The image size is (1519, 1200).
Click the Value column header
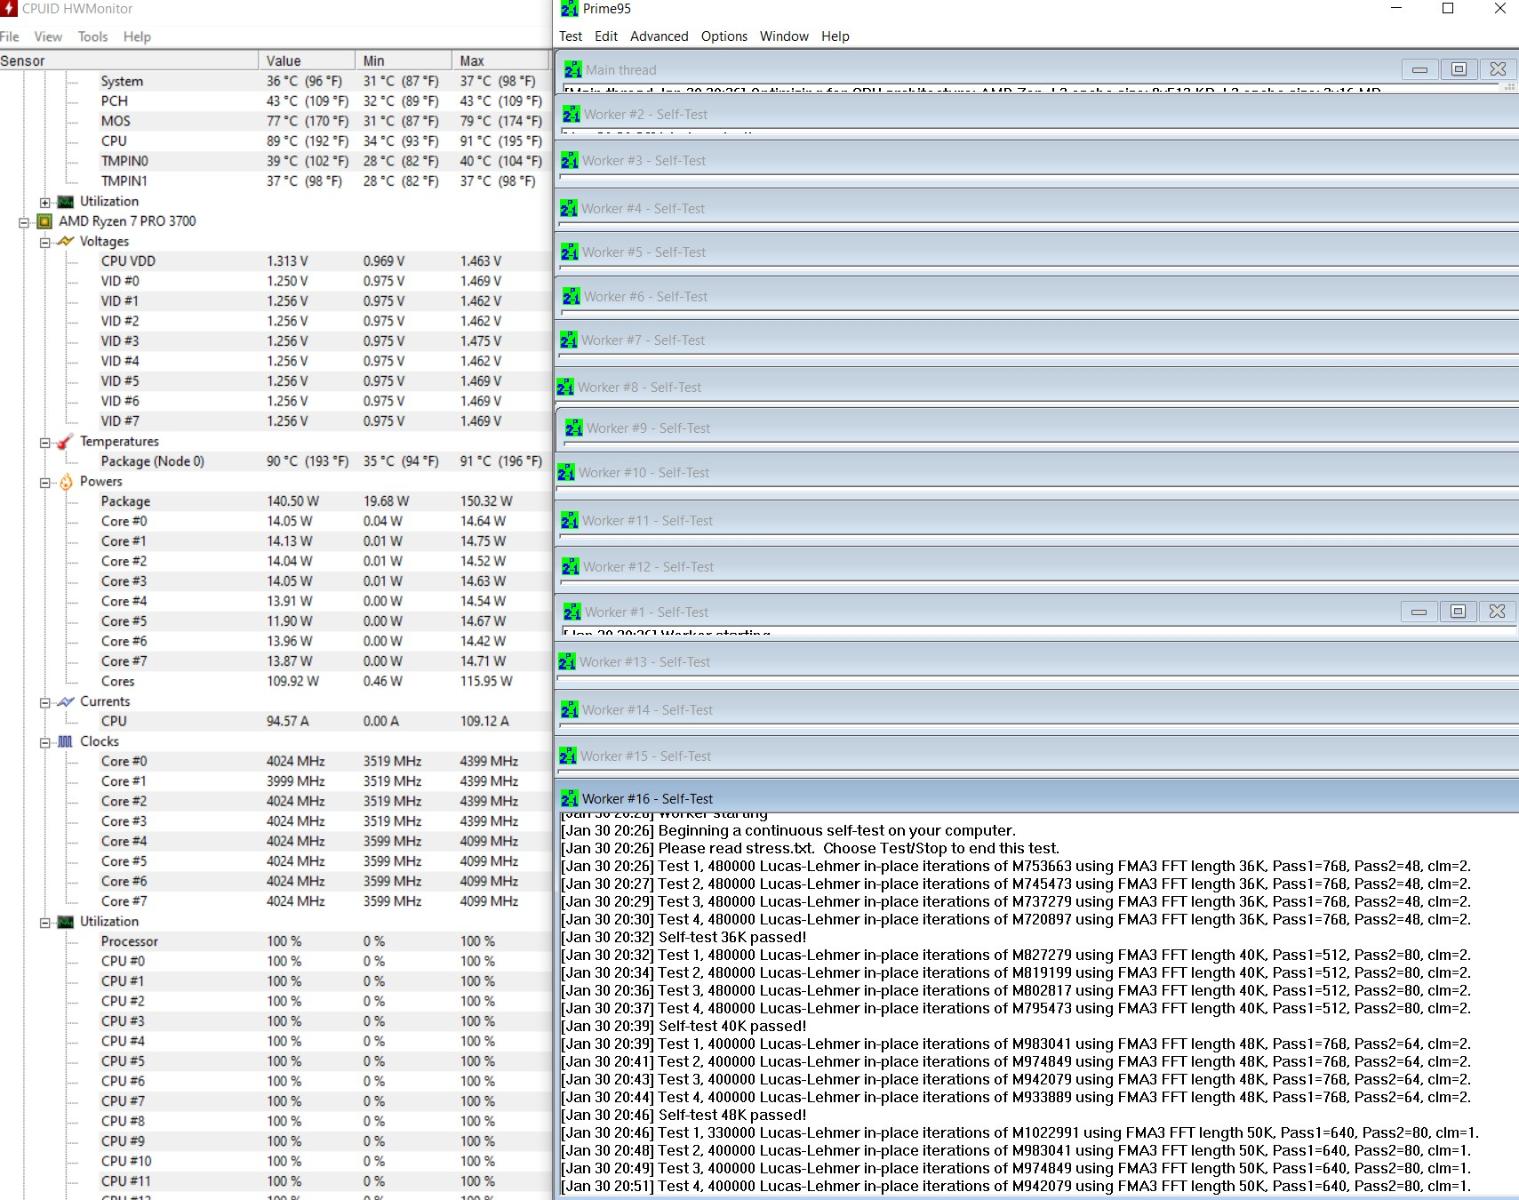pyautogui.click(x=307, y=60)
